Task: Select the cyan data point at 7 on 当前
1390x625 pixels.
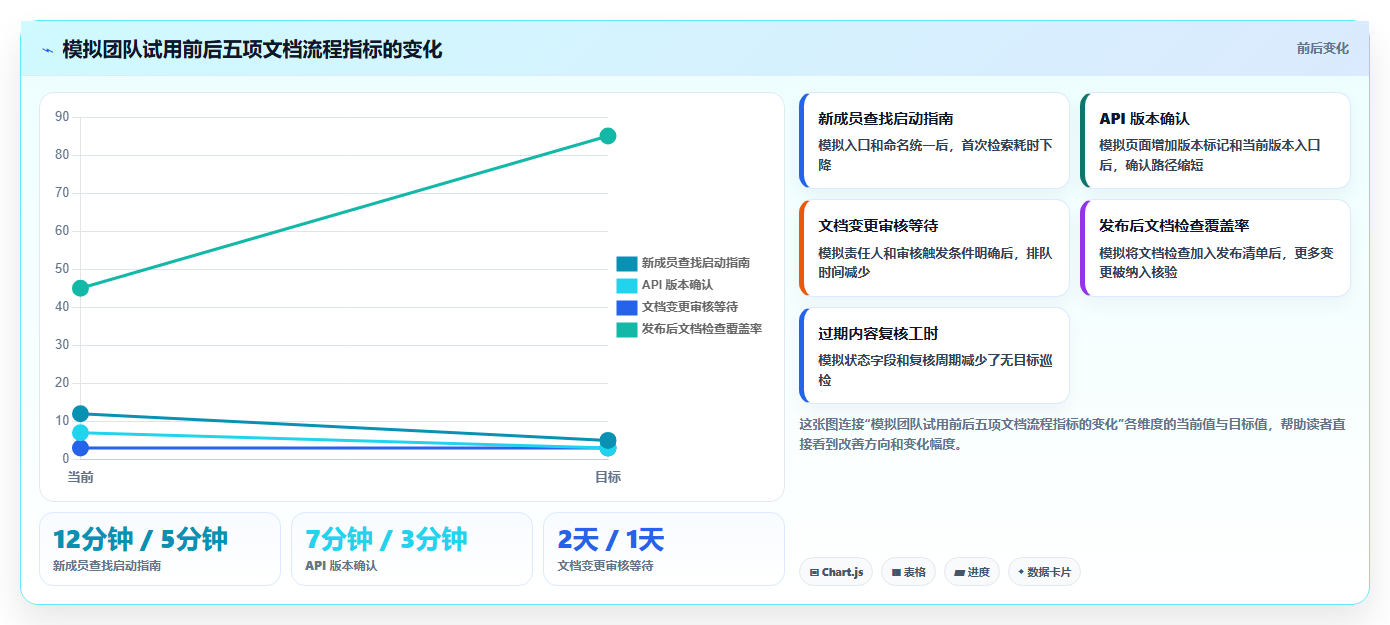Action: click(x=80, y=432)
